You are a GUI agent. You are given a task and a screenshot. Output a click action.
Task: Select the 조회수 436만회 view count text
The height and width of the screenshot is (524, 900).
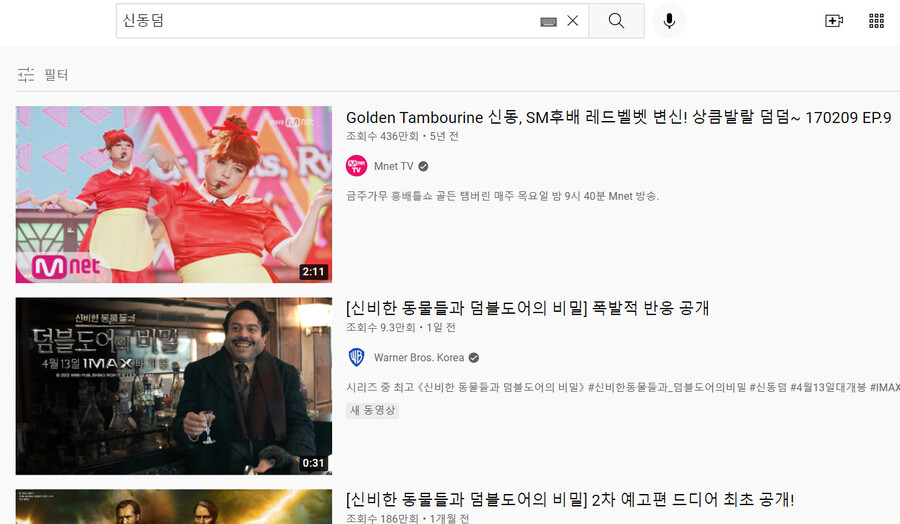(x=382, y=136)
